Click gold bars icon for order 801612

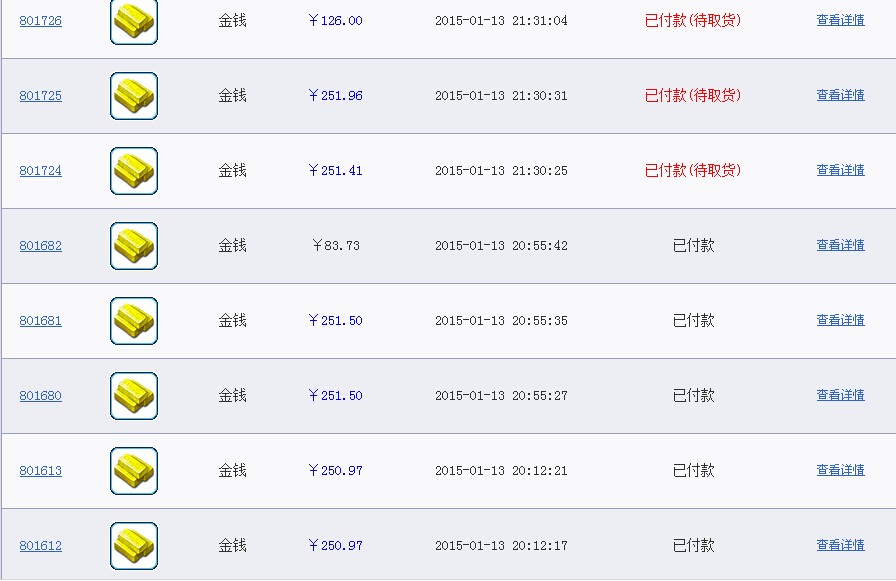pos(134,546)
